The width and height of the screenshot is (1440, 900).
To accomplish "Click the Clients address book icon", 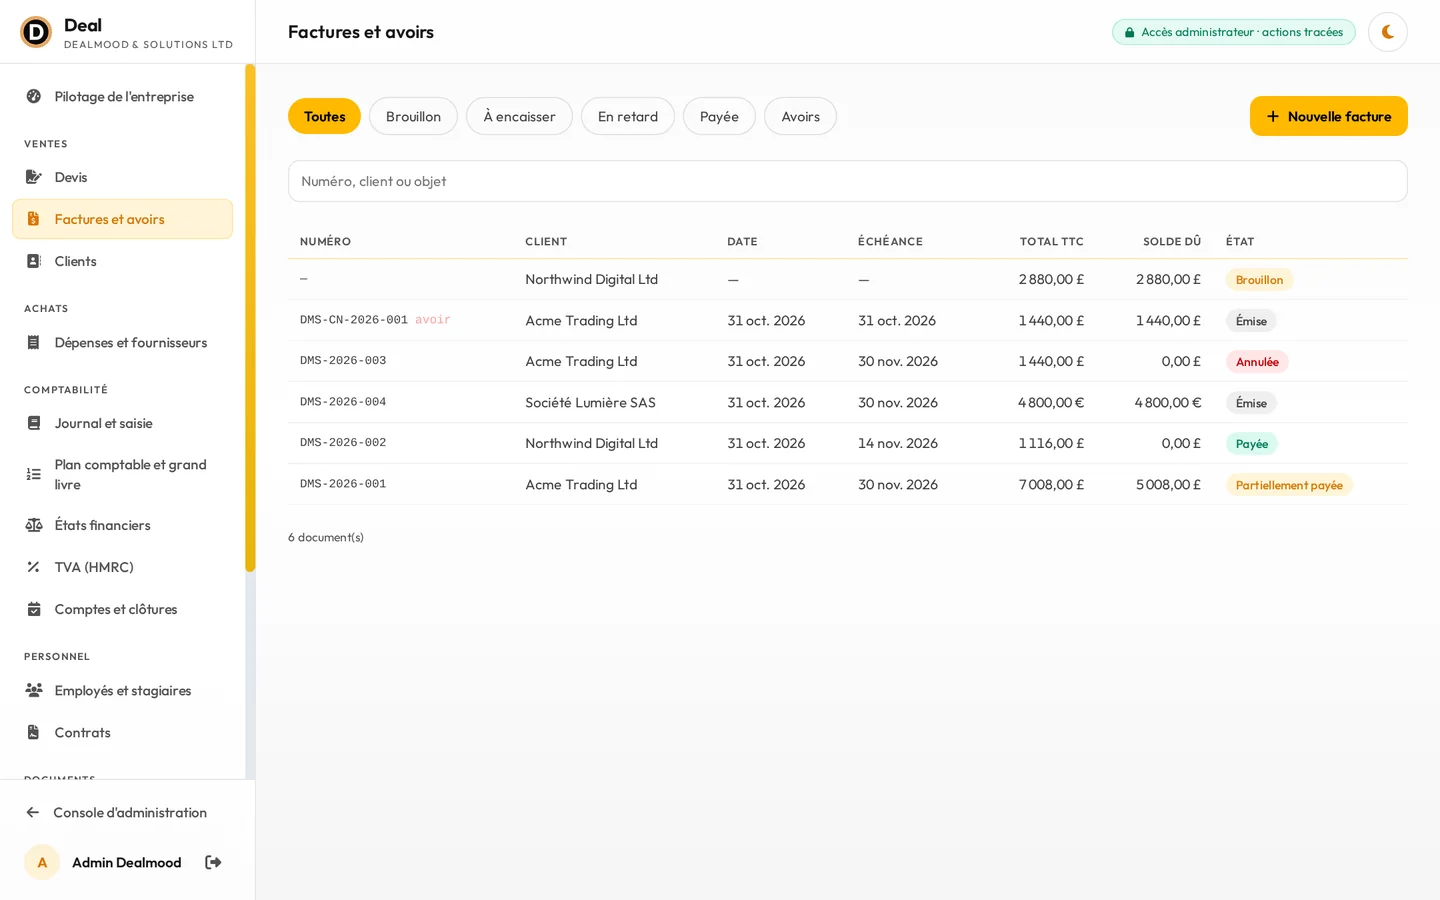I will (x=34, y=261).
